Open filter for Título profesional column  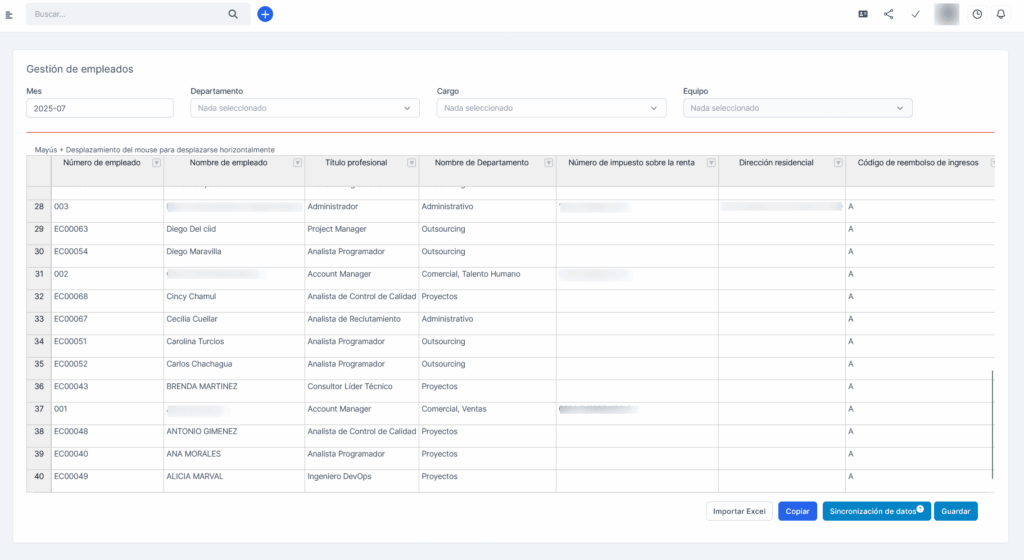coord(411,163)
